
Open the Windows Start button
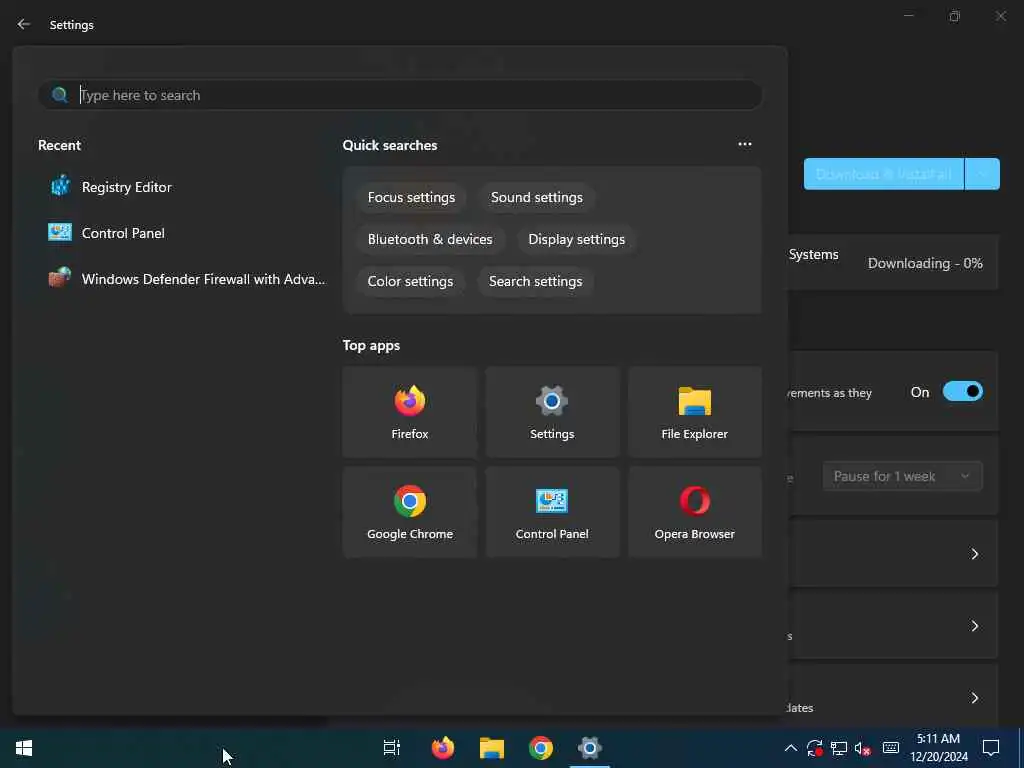point(24,748)
